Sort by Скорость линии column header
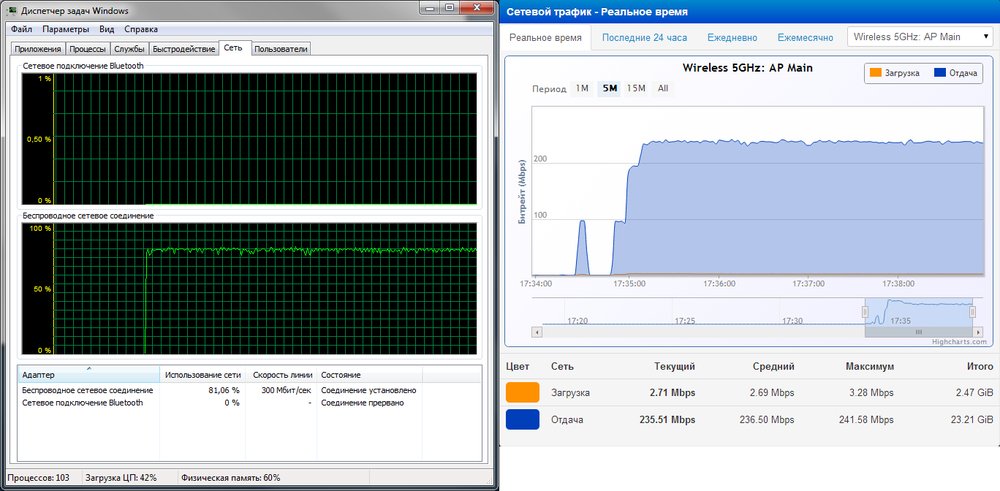The image size is (1000, 491). (282, 374)
